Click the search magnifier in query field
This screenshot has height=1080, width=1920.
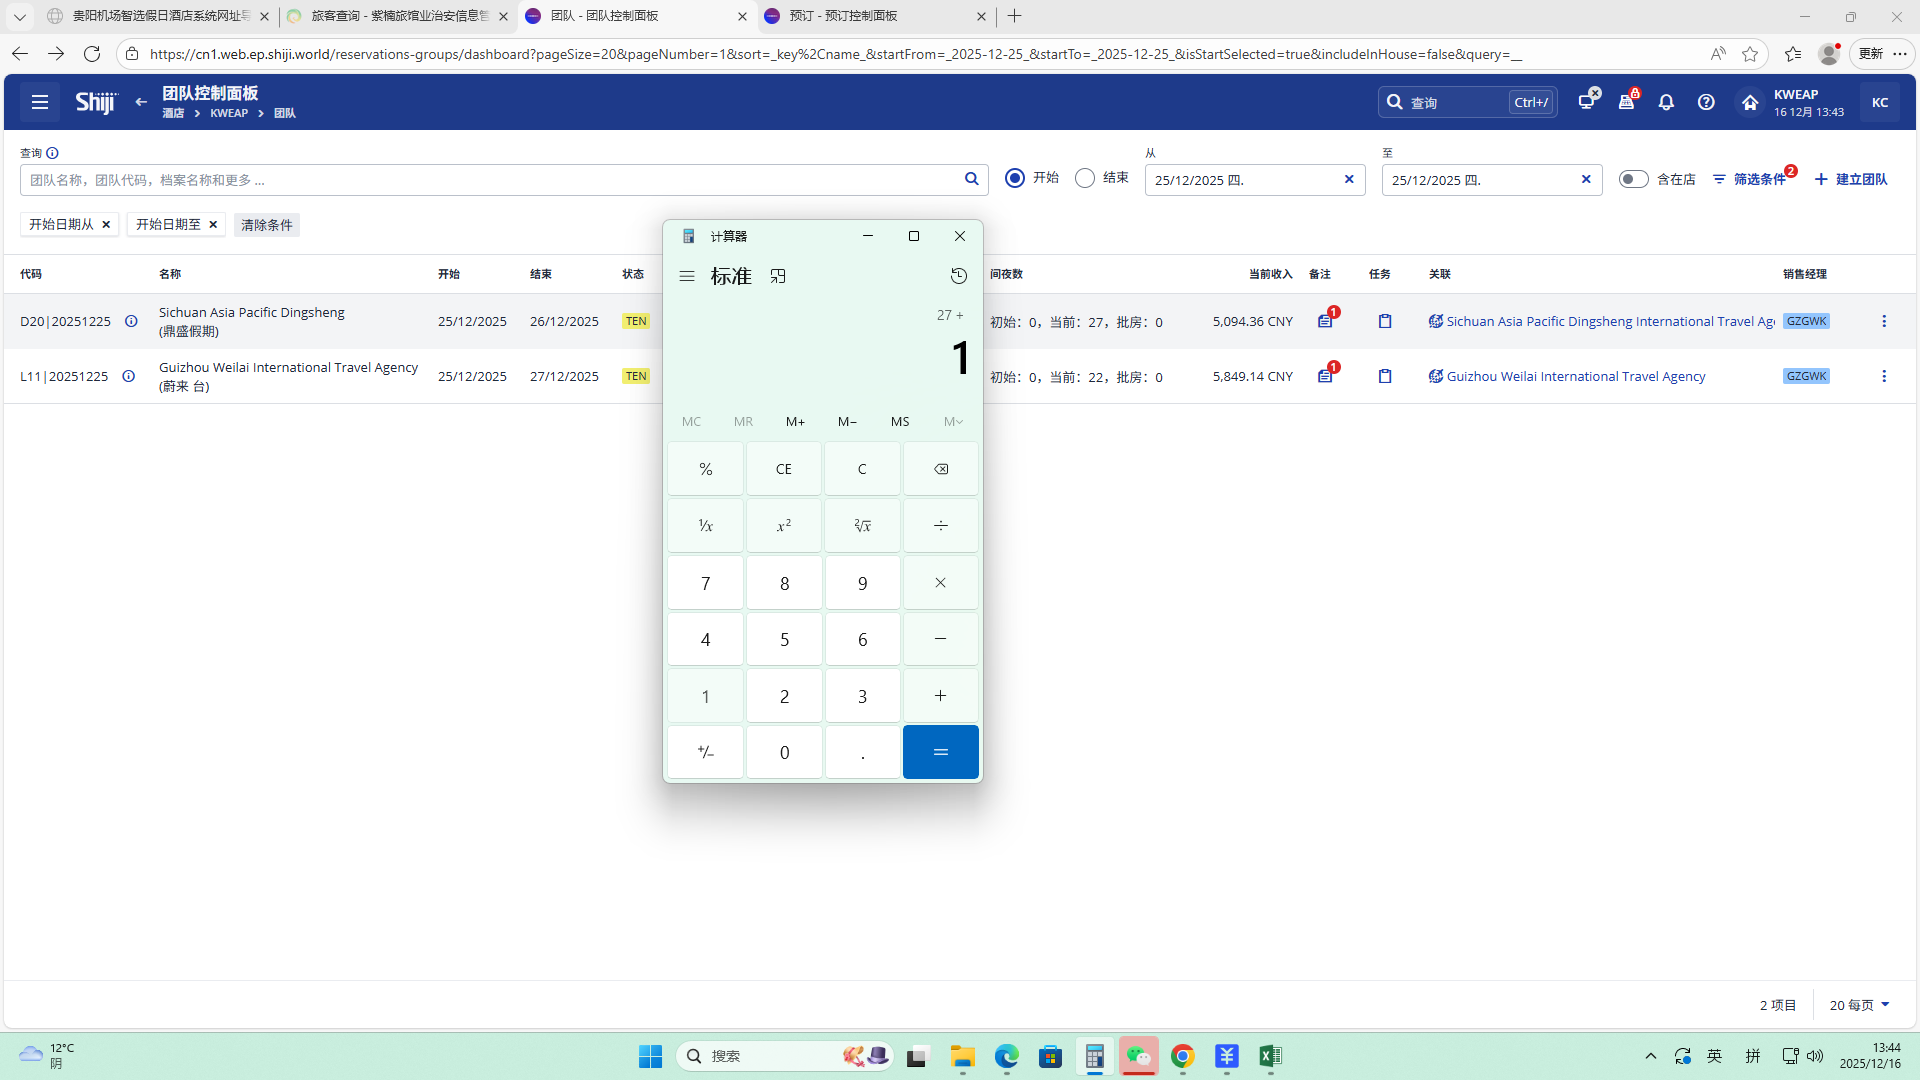(971, 180)
